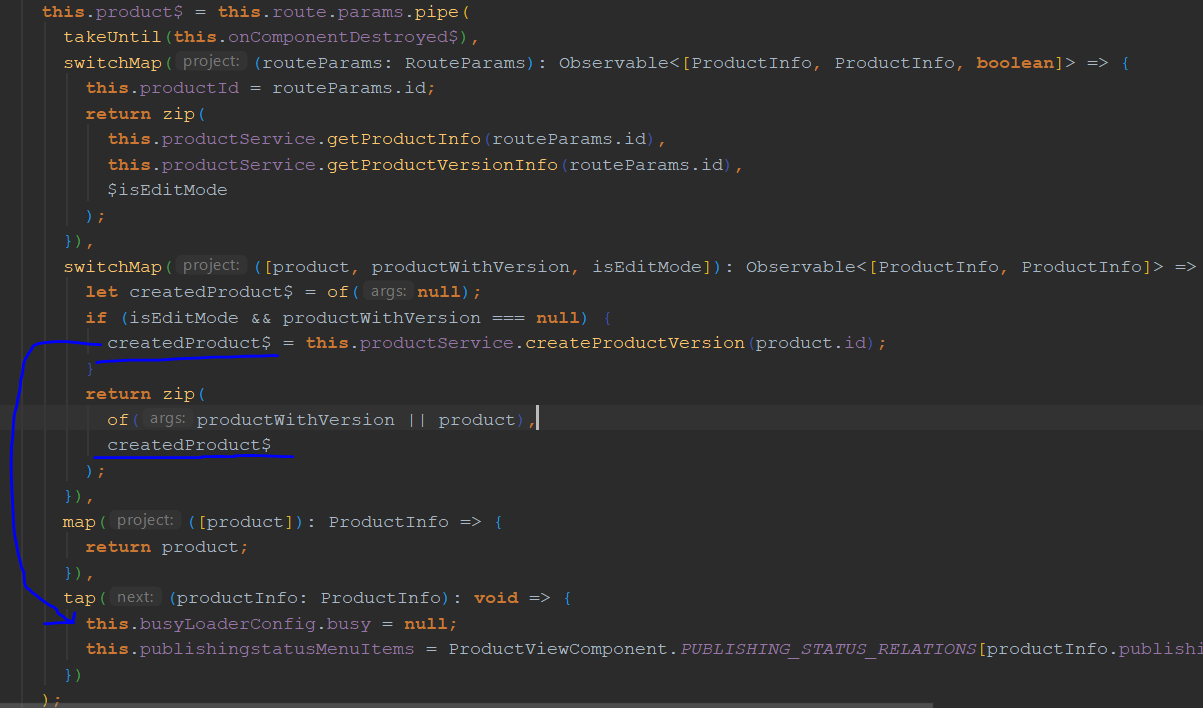Image resolution: width=1203 pixels, height=708 pixels.
Task: Click the createProductVersion method call
Action: pos(635,343)
